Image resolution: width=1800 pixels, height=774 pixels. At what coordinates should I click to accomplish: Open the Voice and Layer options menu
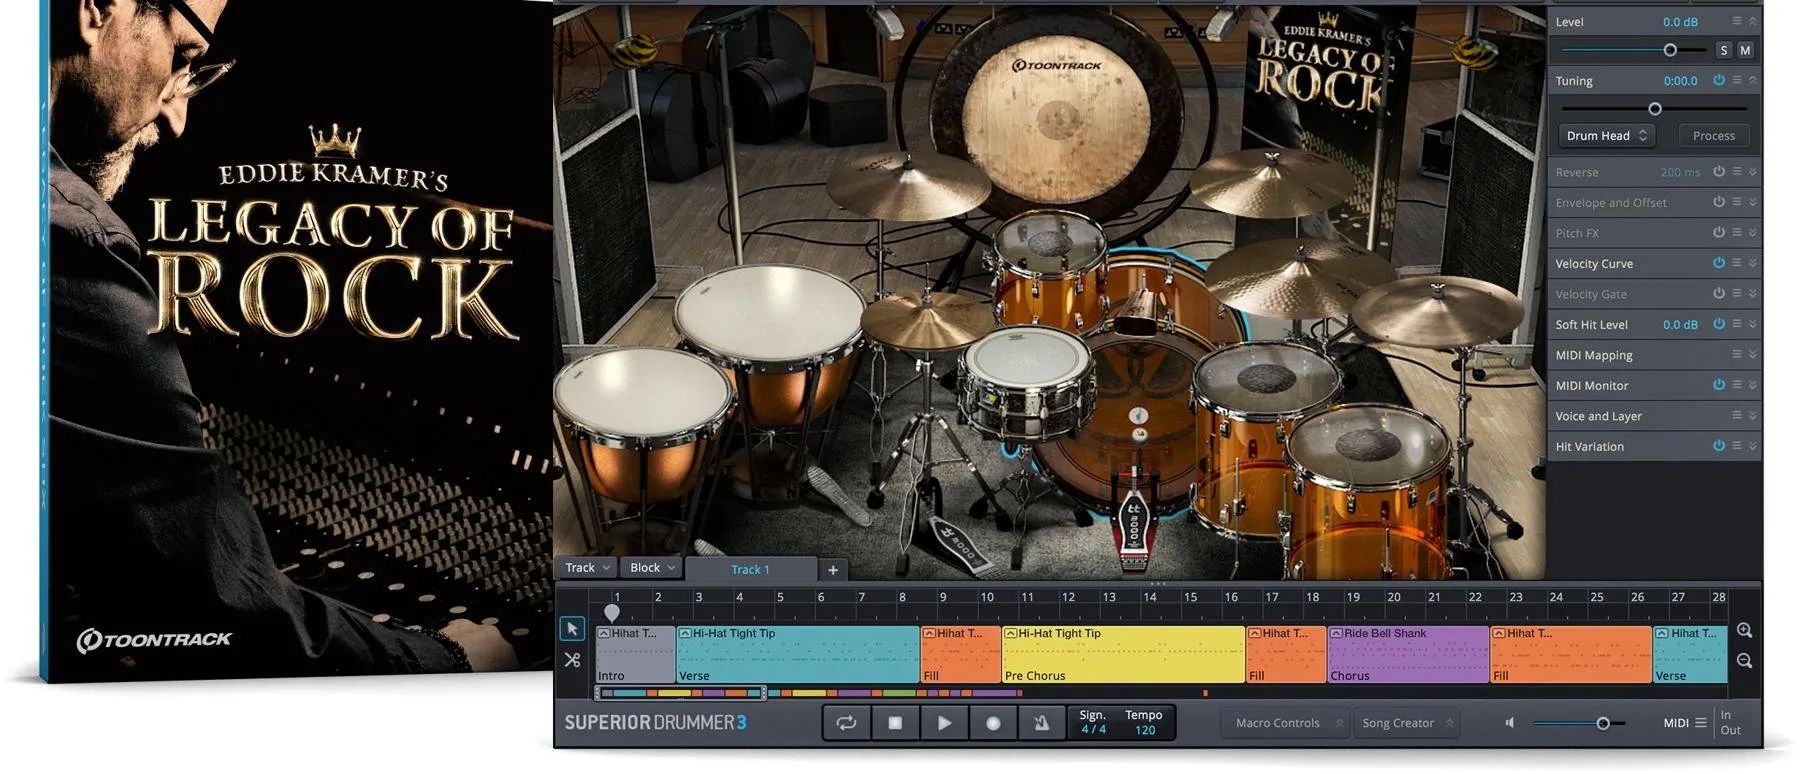pyautogui.click(x=1737, y=415)
